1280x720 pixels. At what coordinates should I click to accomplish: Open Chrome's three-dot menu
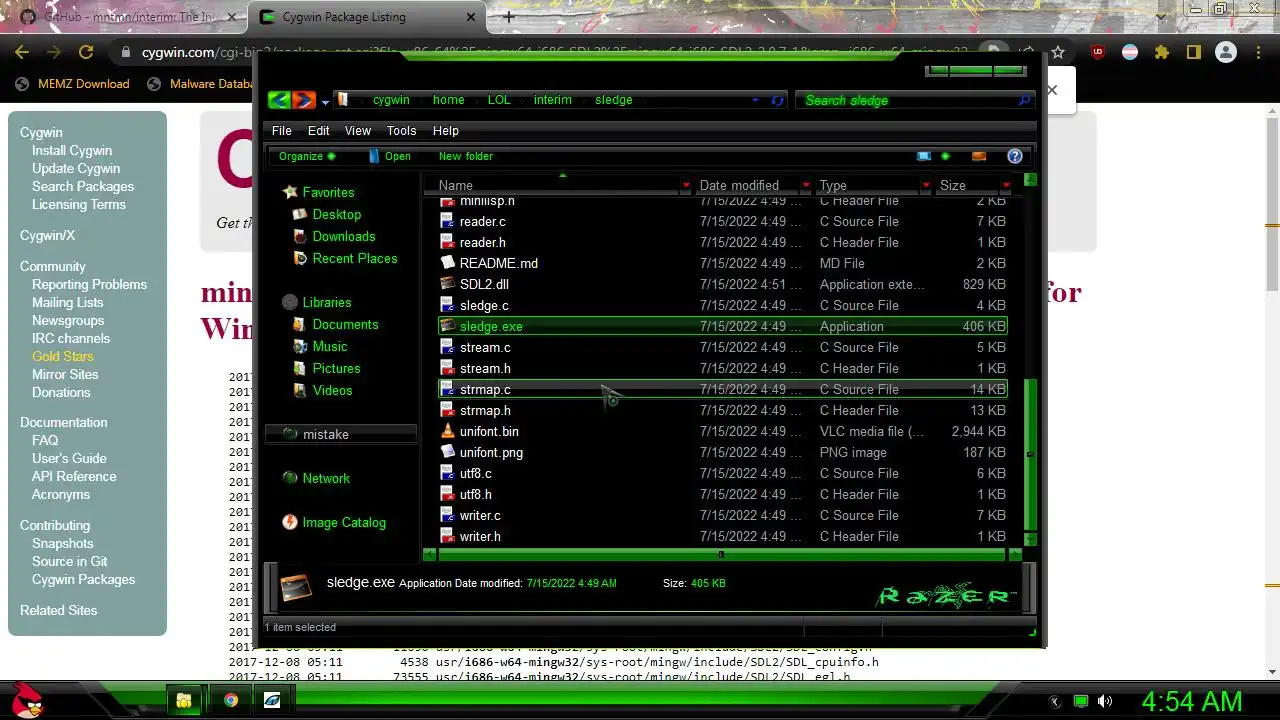[1259, 53]
